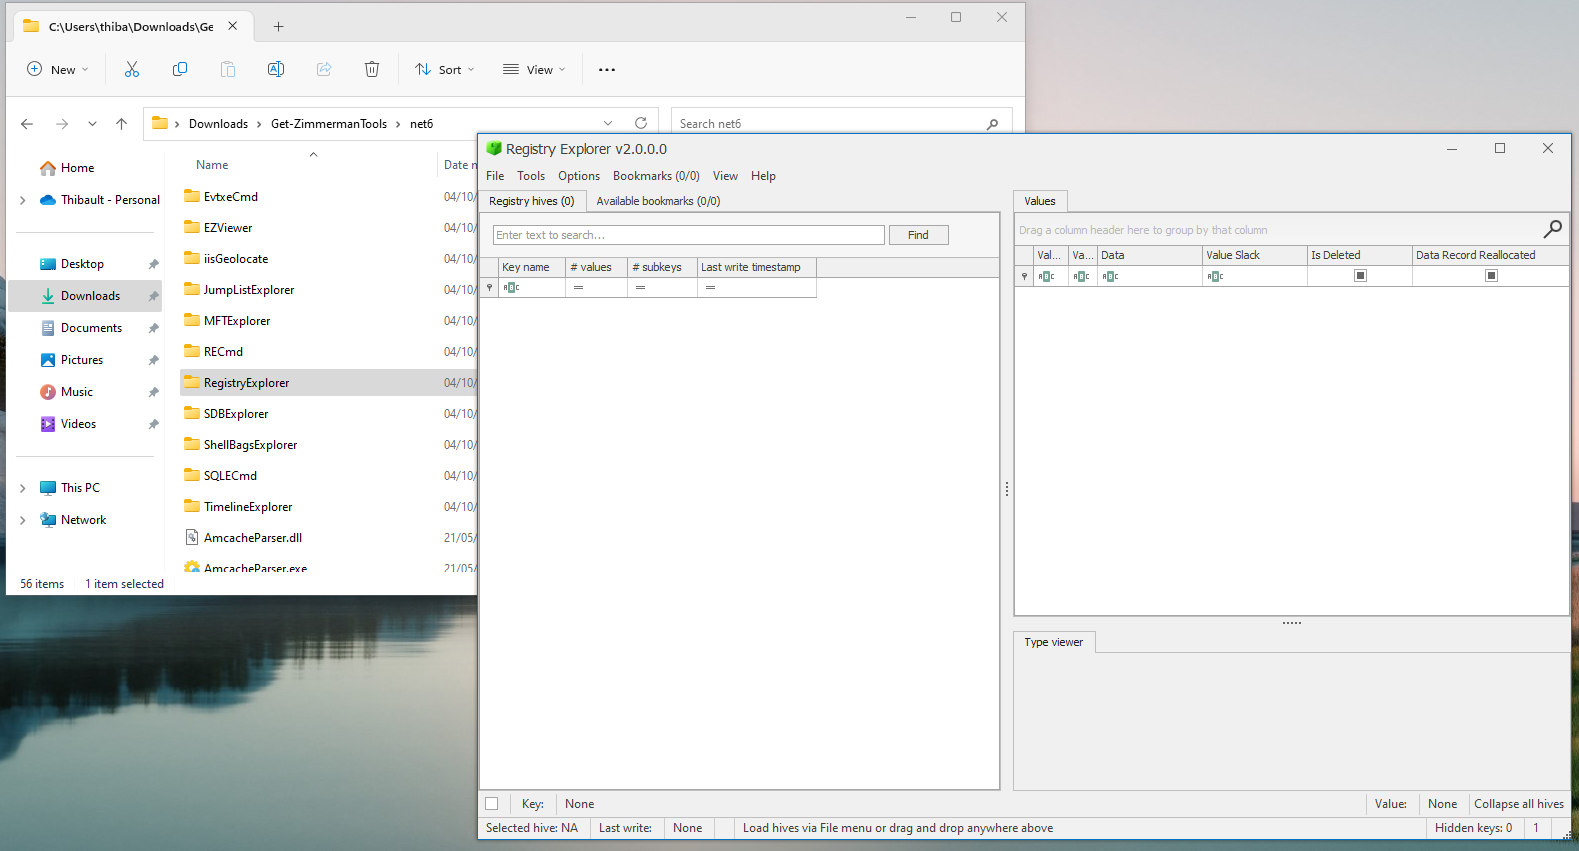The width and height of the screenshot is (1579, 851).
Task: Click the chevron after Downloads in breadcrumb
Action: tap(260, 124)
